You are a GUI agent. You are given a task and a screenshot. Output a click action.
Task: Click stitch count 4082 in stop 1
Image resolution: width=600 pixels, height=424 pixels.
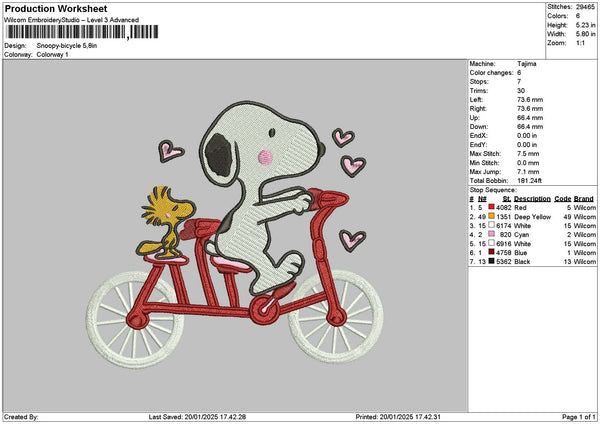504,207
